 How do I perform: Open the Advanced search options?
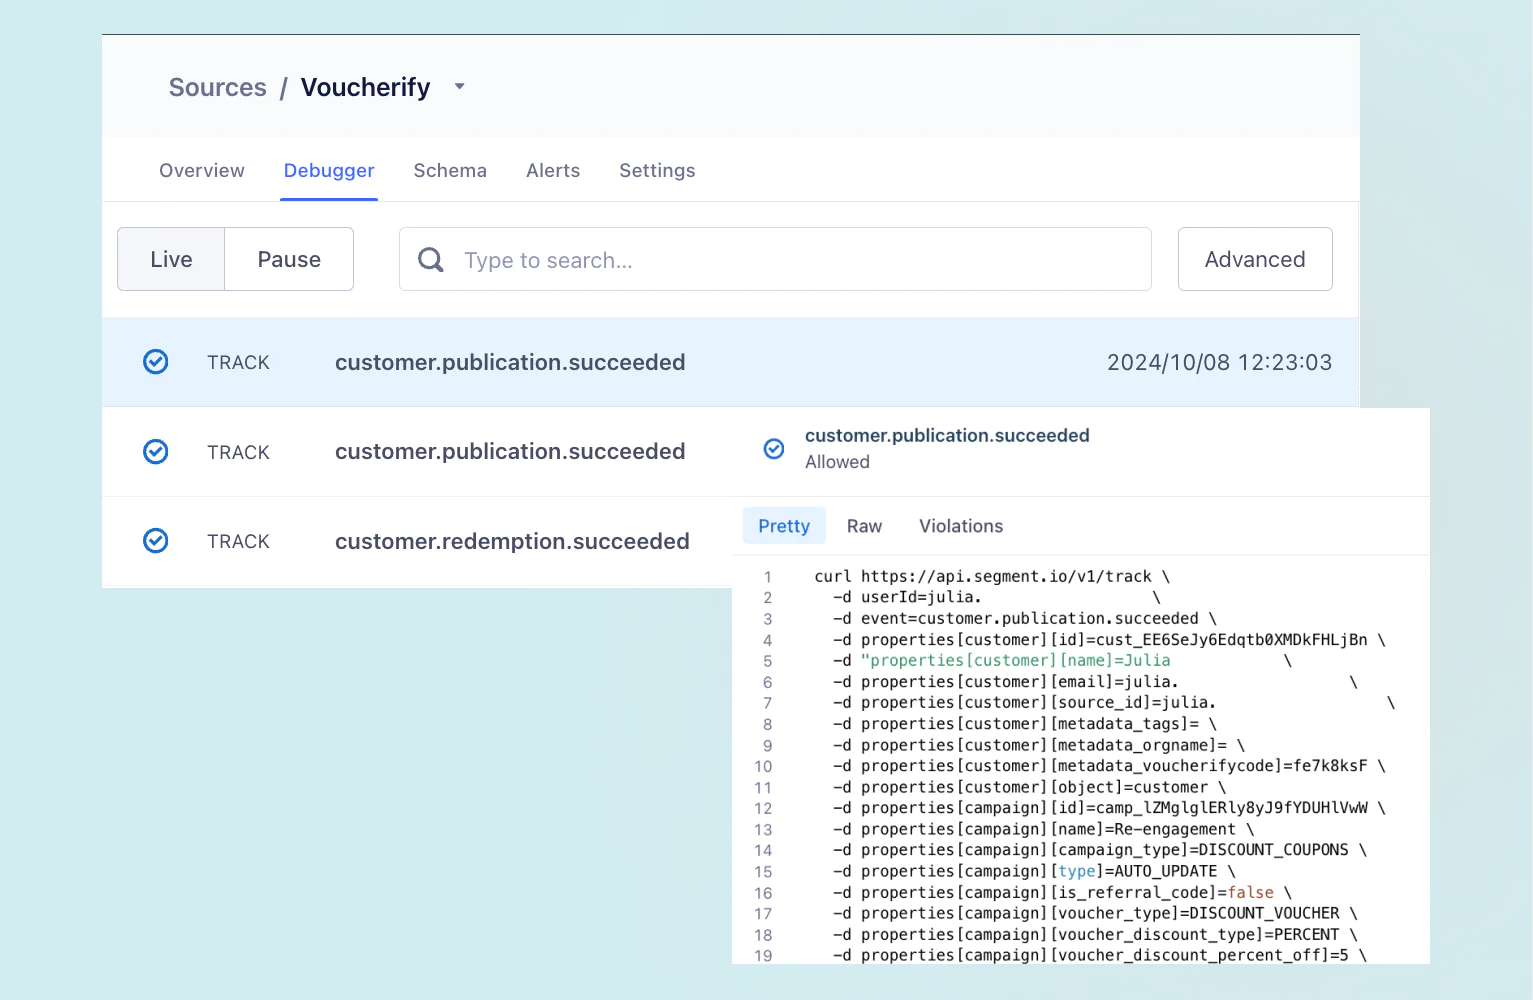[1255, 259]
